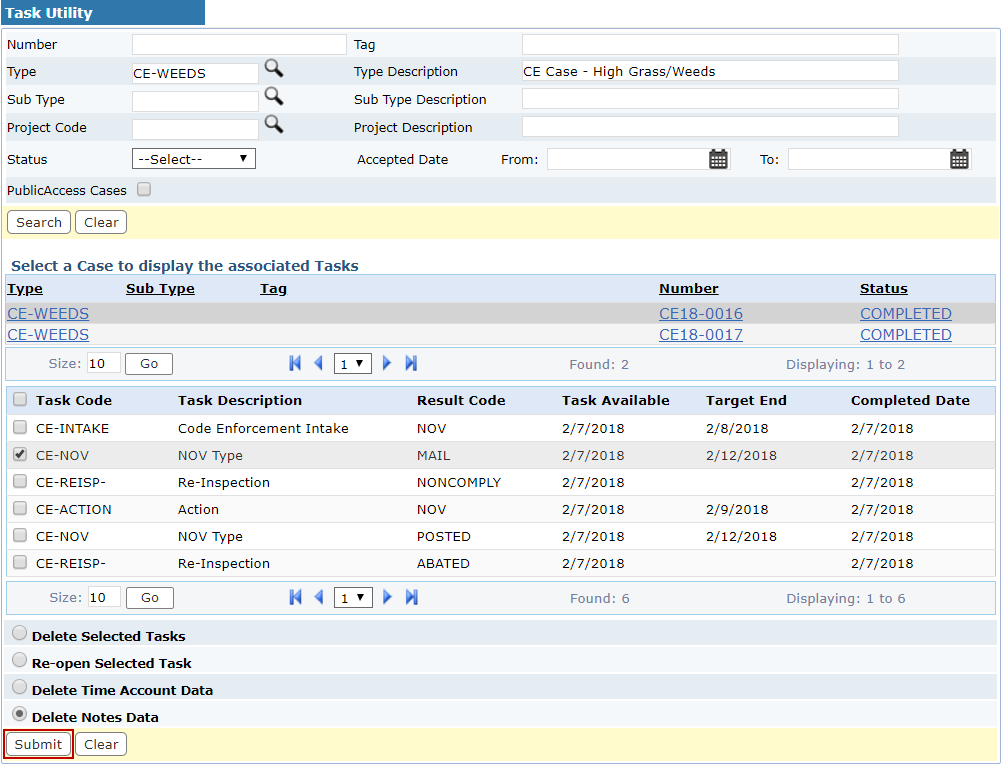
Task: Check the select-all tasks header checkbox
Action: [x=20, y=400]
